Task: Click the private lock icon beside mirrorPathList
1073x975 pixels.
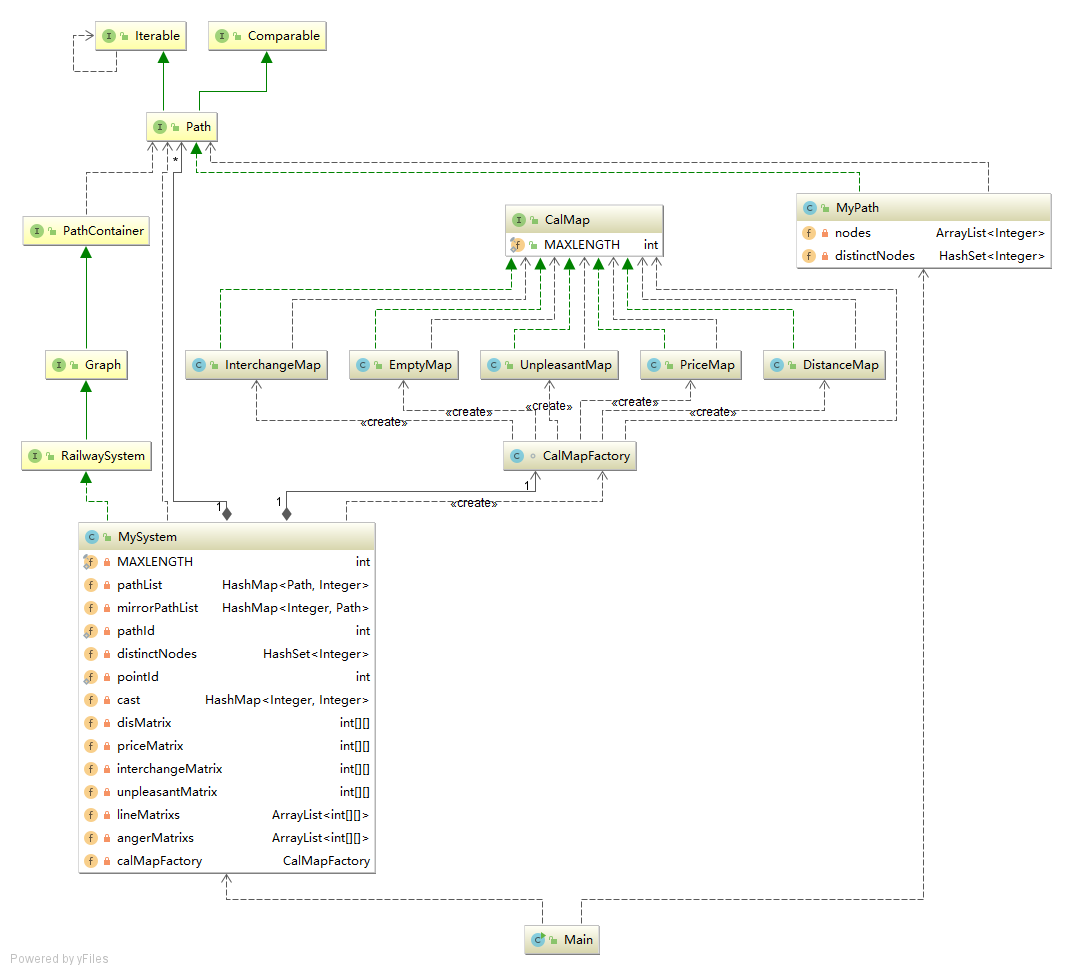Action: pyautogui.click(x=107, y=608)
